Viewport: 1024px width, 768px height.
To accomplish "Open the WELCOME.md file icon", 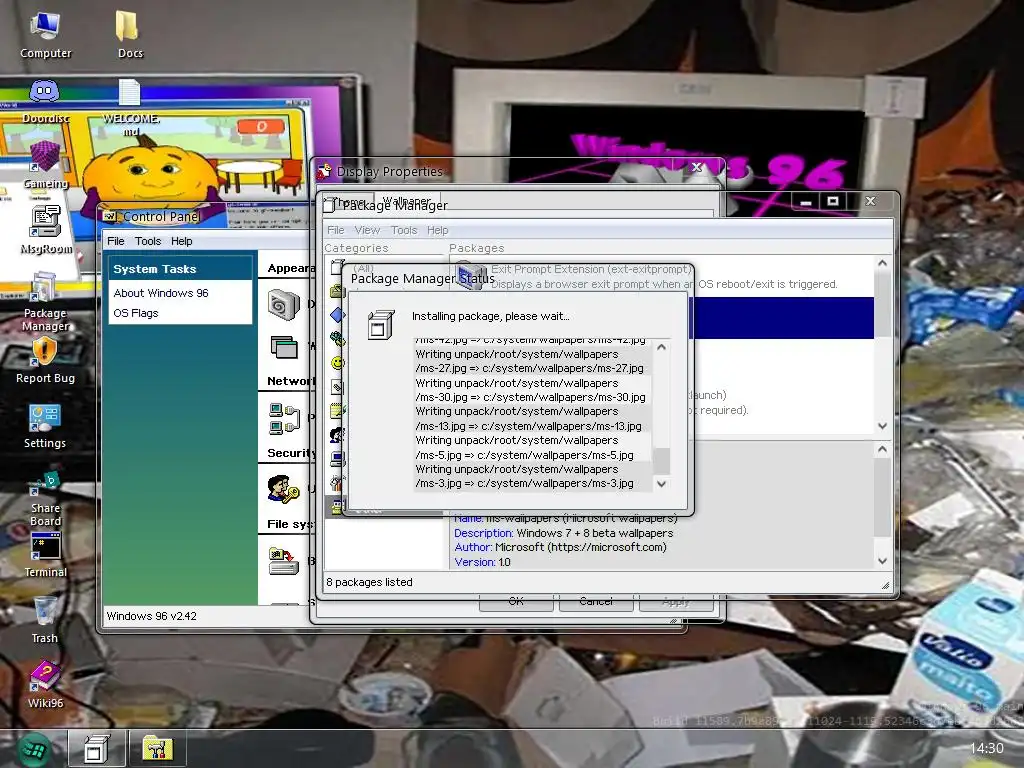I will click(x=131, y=108).
